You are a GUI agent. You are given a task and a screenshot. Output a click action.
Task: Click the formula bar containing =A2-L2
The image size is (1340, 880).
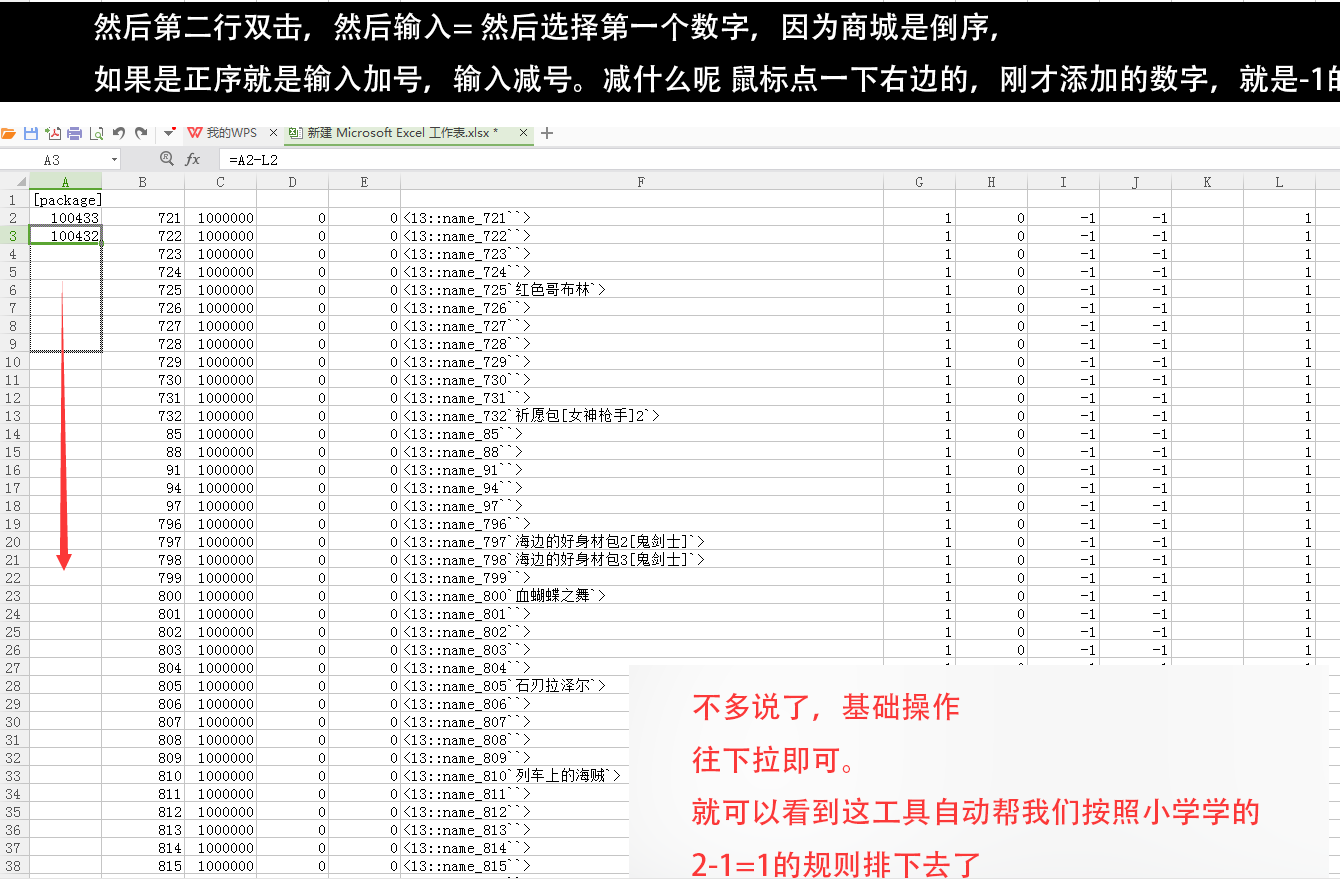(700, 159)
